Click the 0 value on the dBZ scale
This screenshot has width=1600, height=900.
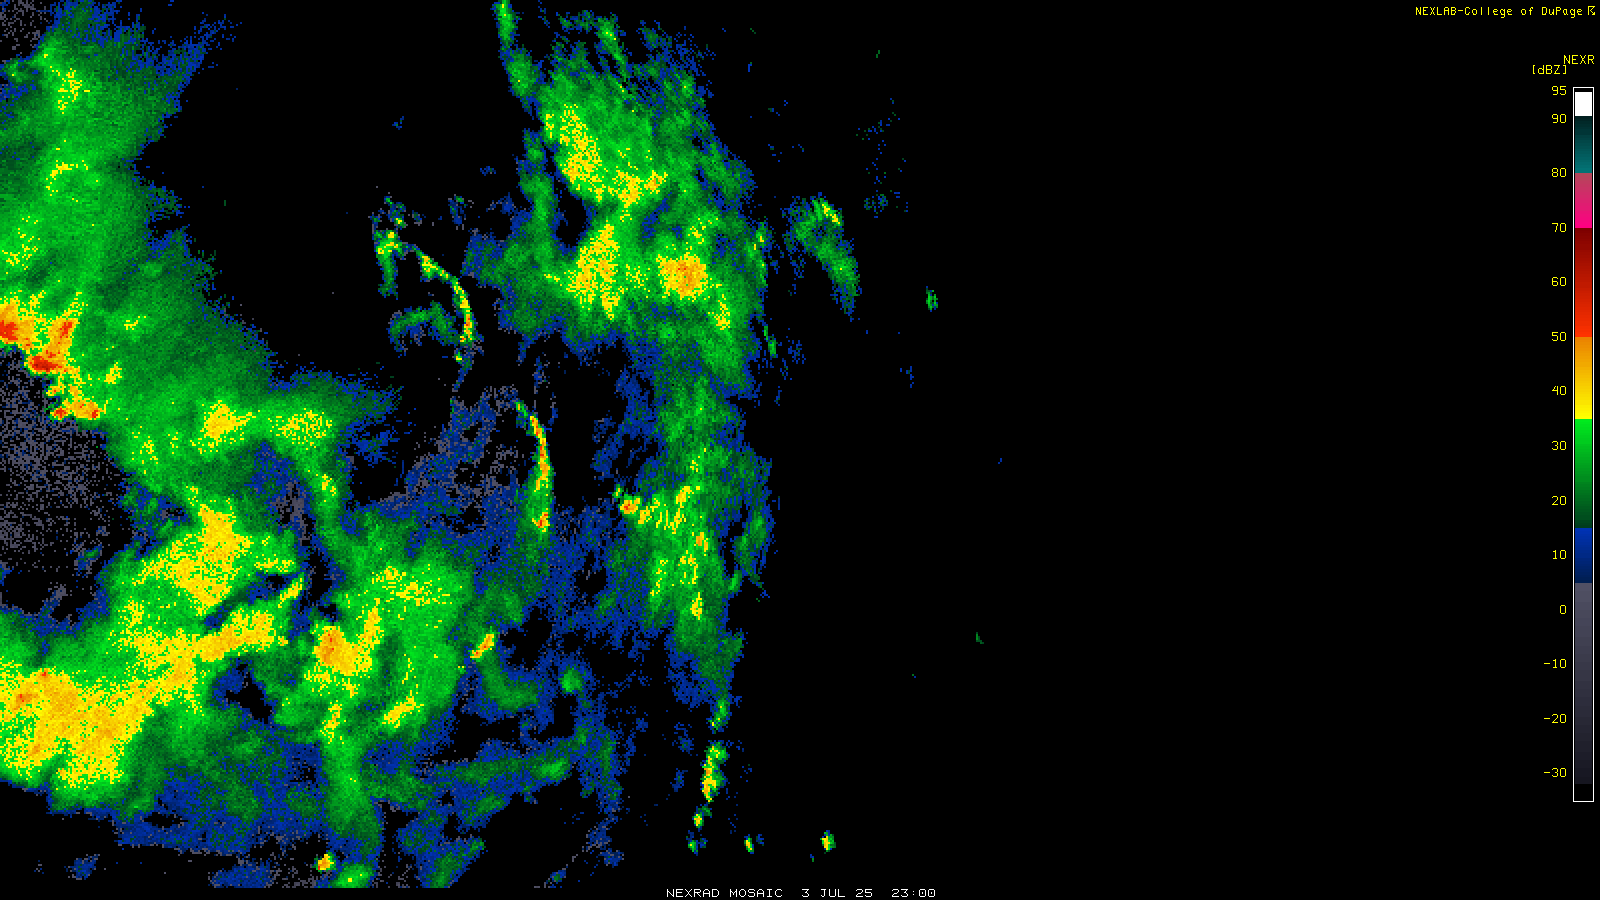tap(1563, 610)
